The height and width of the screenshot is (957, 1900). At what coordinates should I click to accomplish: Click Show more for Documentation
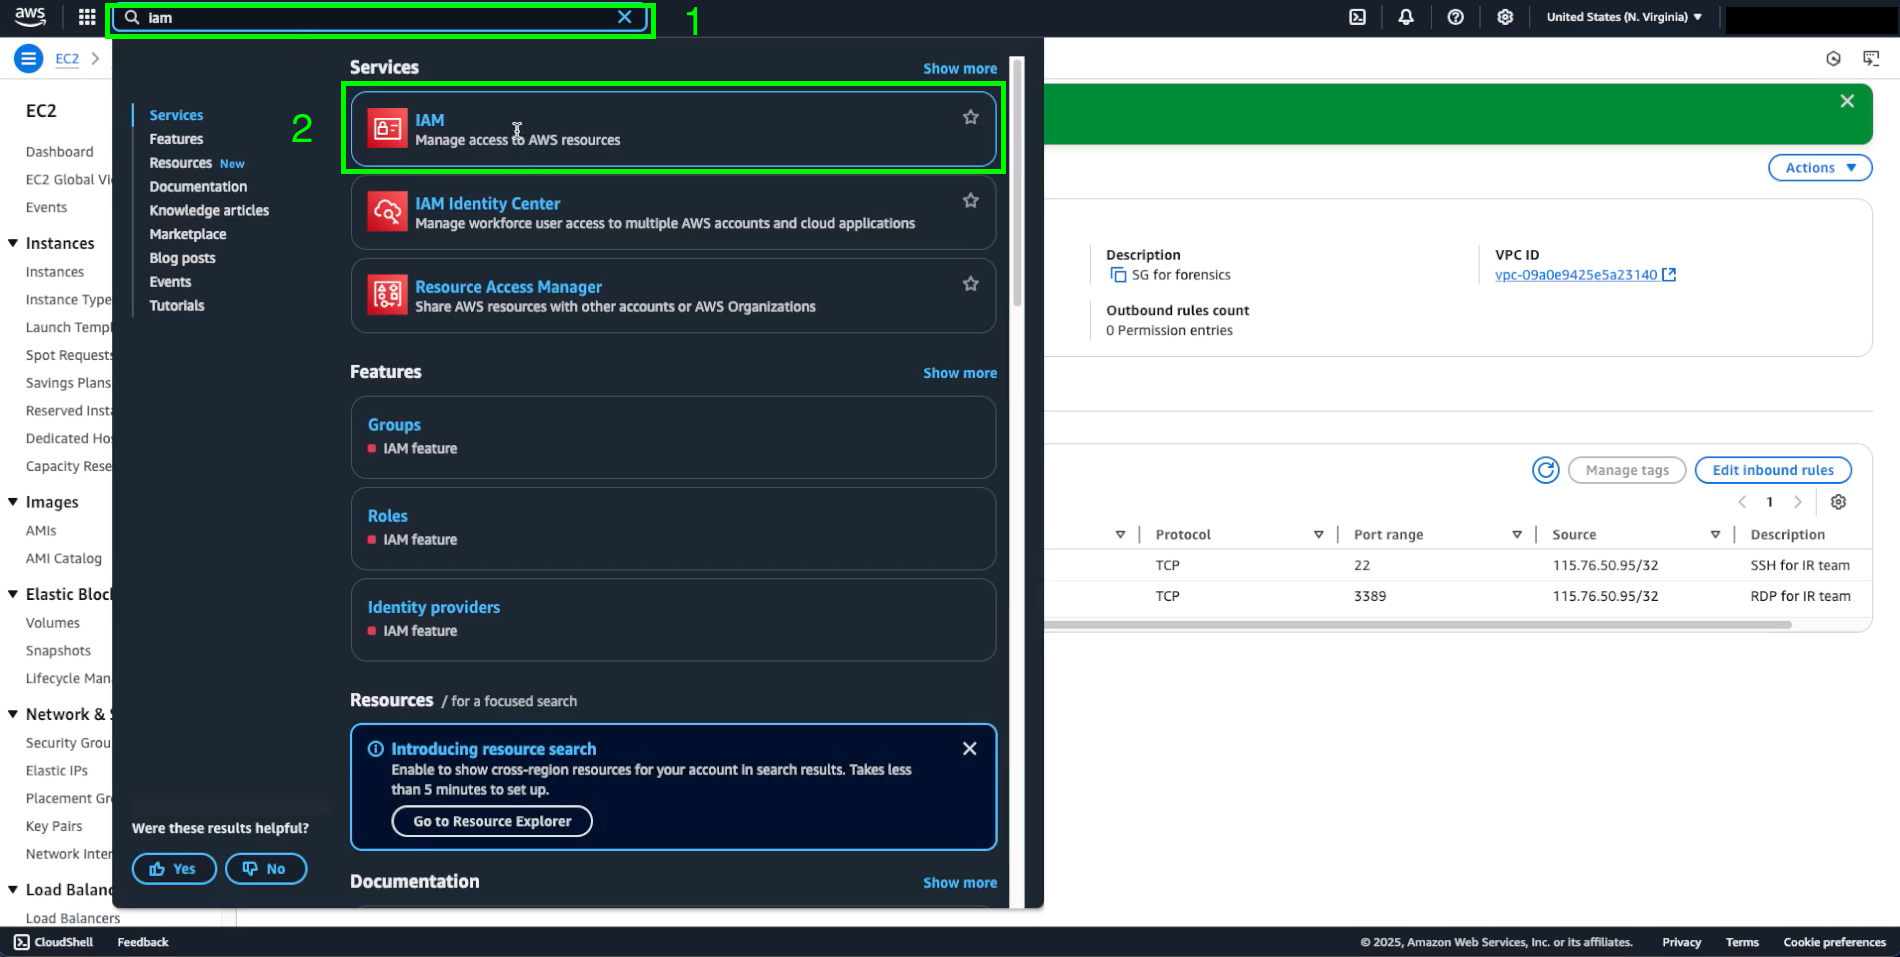pyautogui.click(x=960, y=883)
